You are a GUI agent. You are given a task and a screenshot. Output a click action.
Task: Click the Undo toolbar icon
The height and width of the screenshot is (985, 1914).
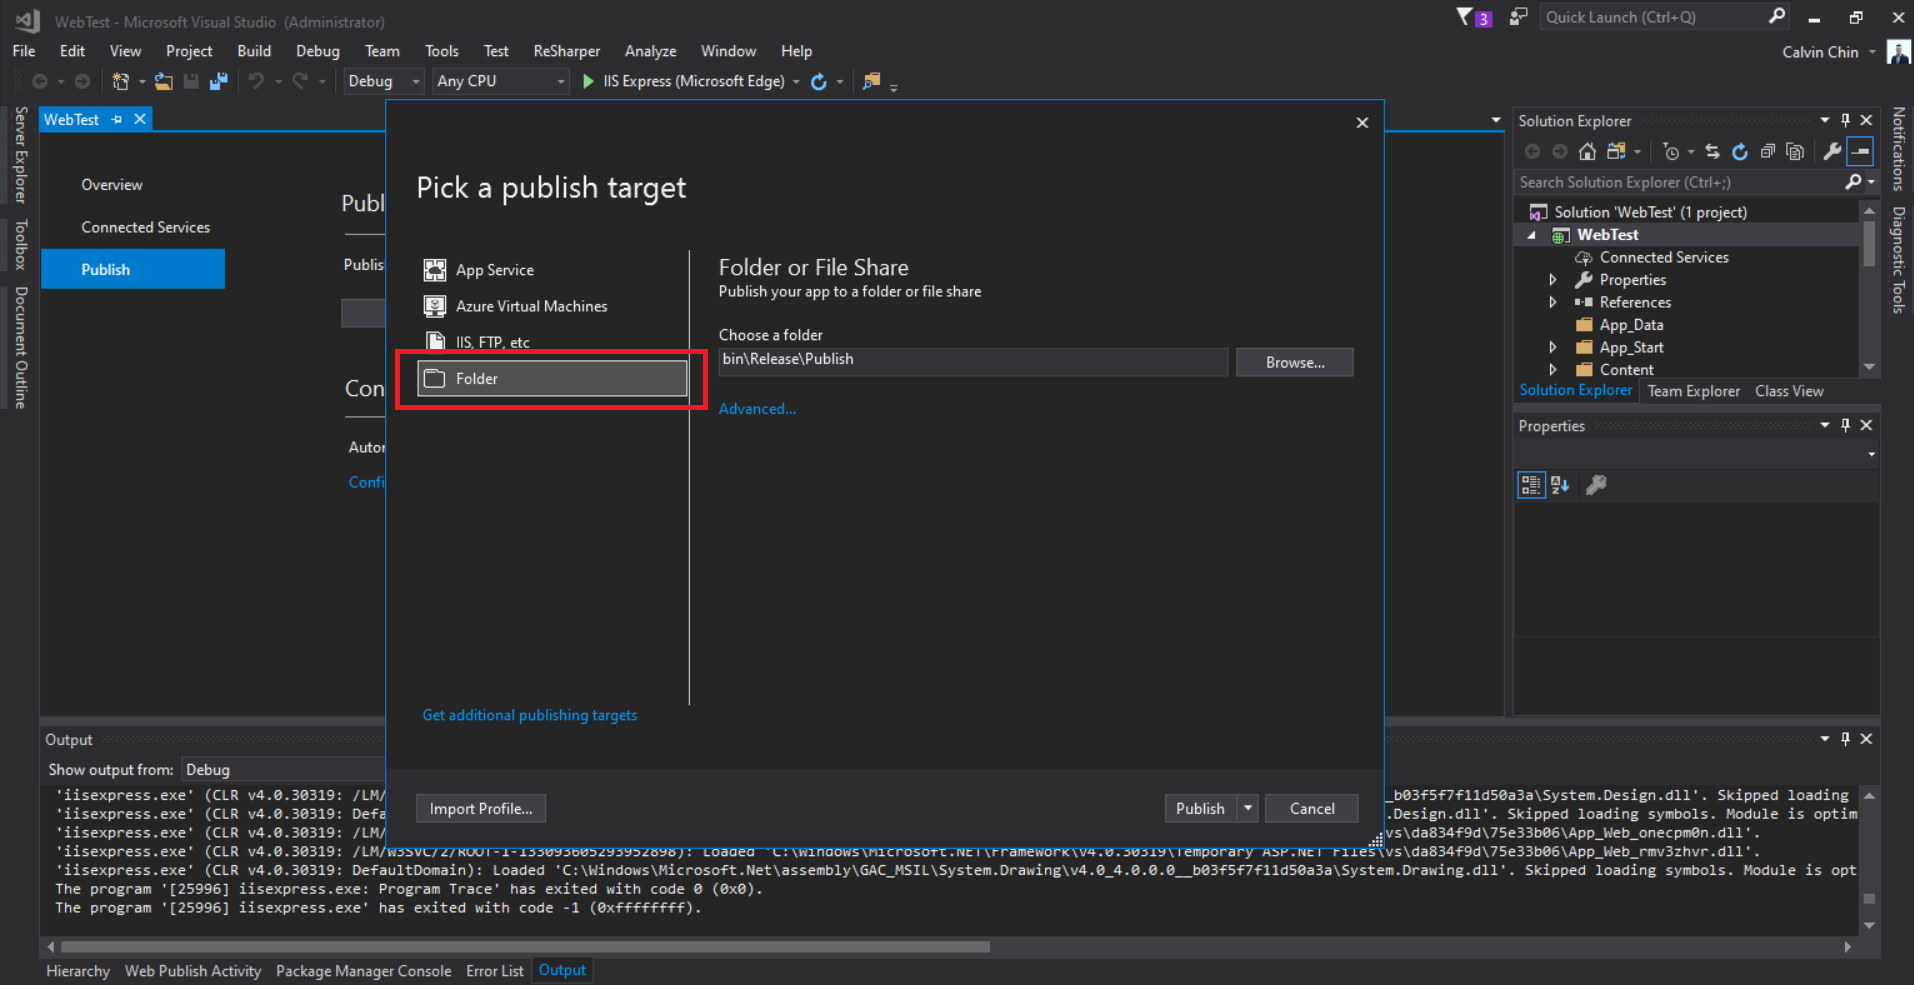tap(256, 81)
